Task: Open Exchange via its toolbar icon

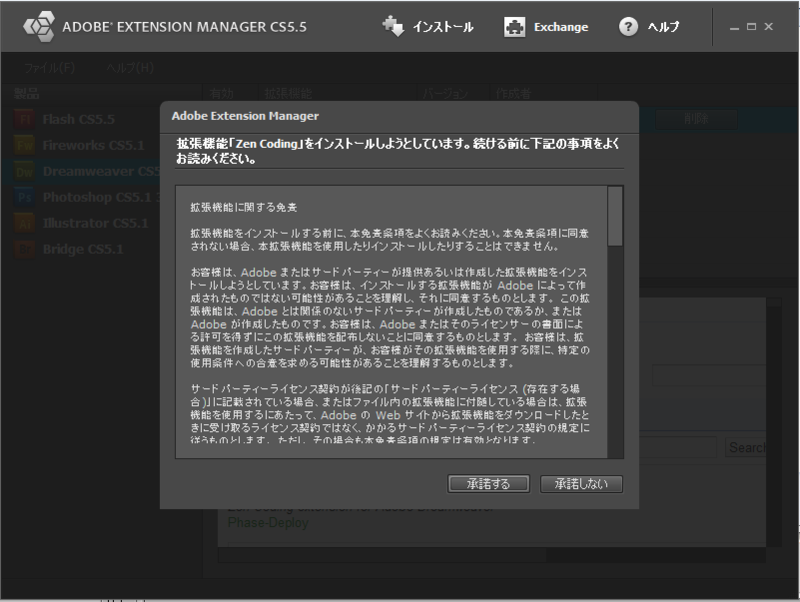Action: pos(514,27)
